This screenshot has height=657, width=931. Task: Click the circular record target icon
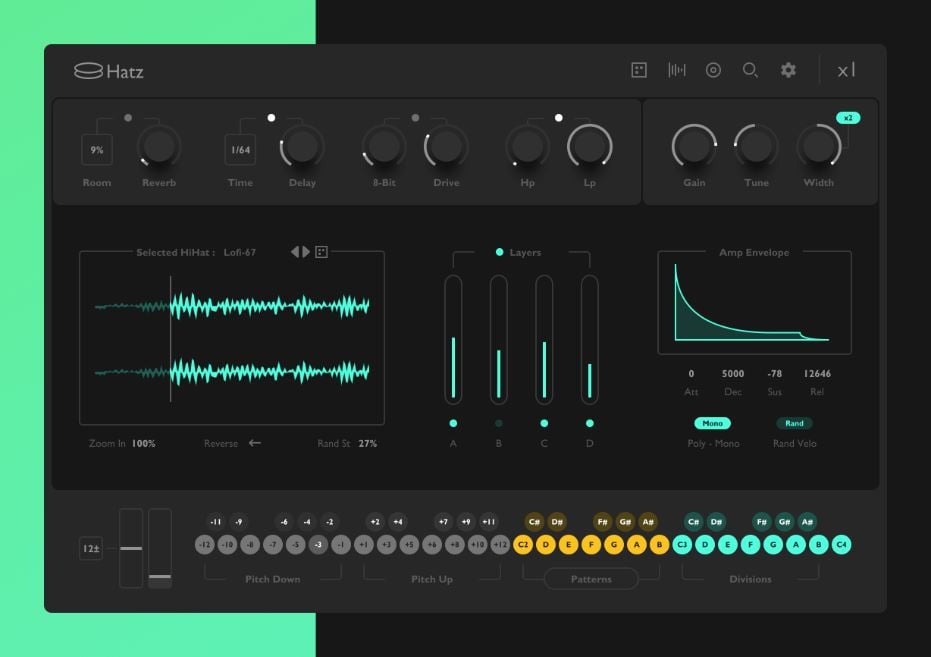[x=713, y=70]
